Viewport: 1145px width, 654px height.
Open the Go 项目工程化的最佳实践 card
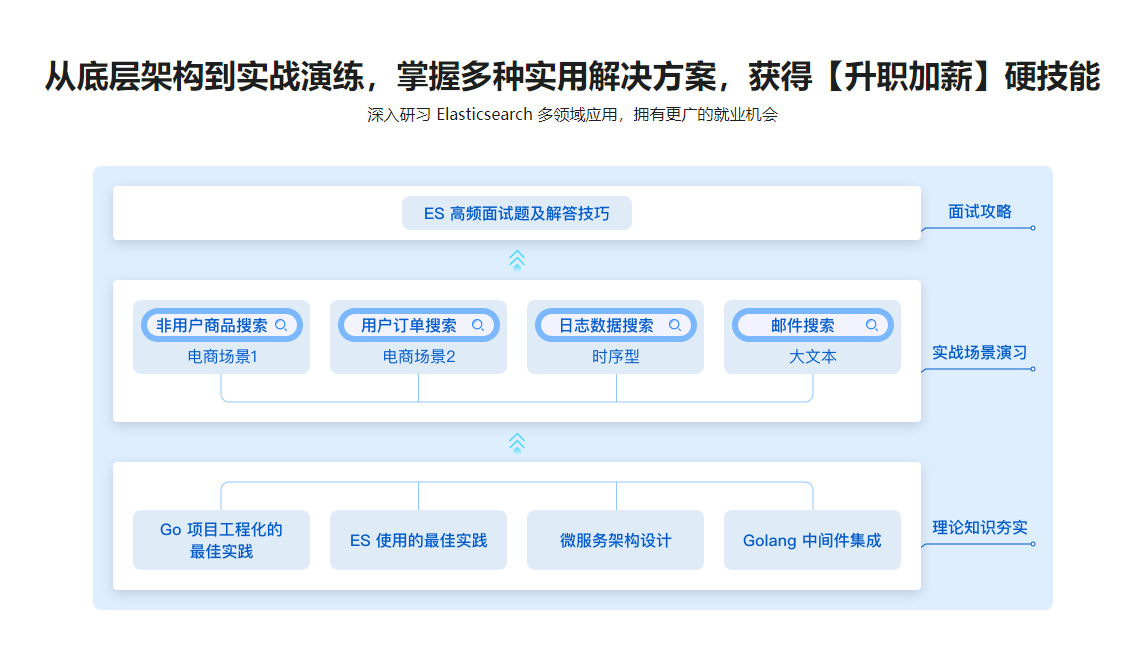pyautogui.click(x=221, y=540)
